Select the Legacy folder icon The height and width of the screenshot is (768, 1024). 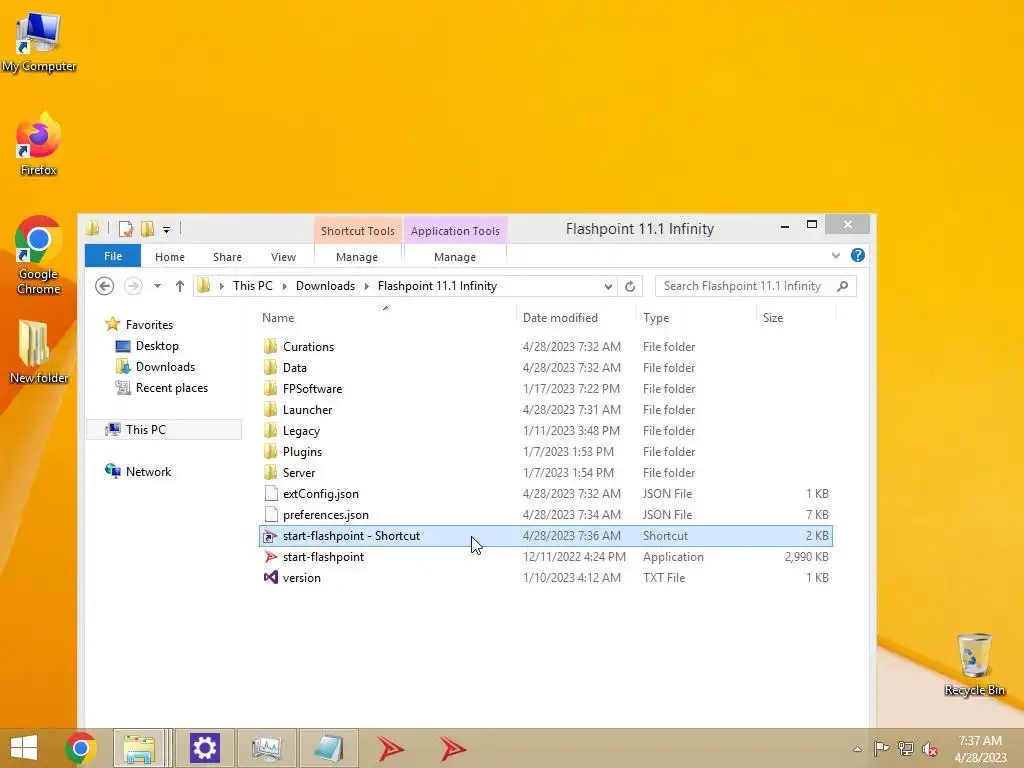pyautogui.click(x=270, y=430)
